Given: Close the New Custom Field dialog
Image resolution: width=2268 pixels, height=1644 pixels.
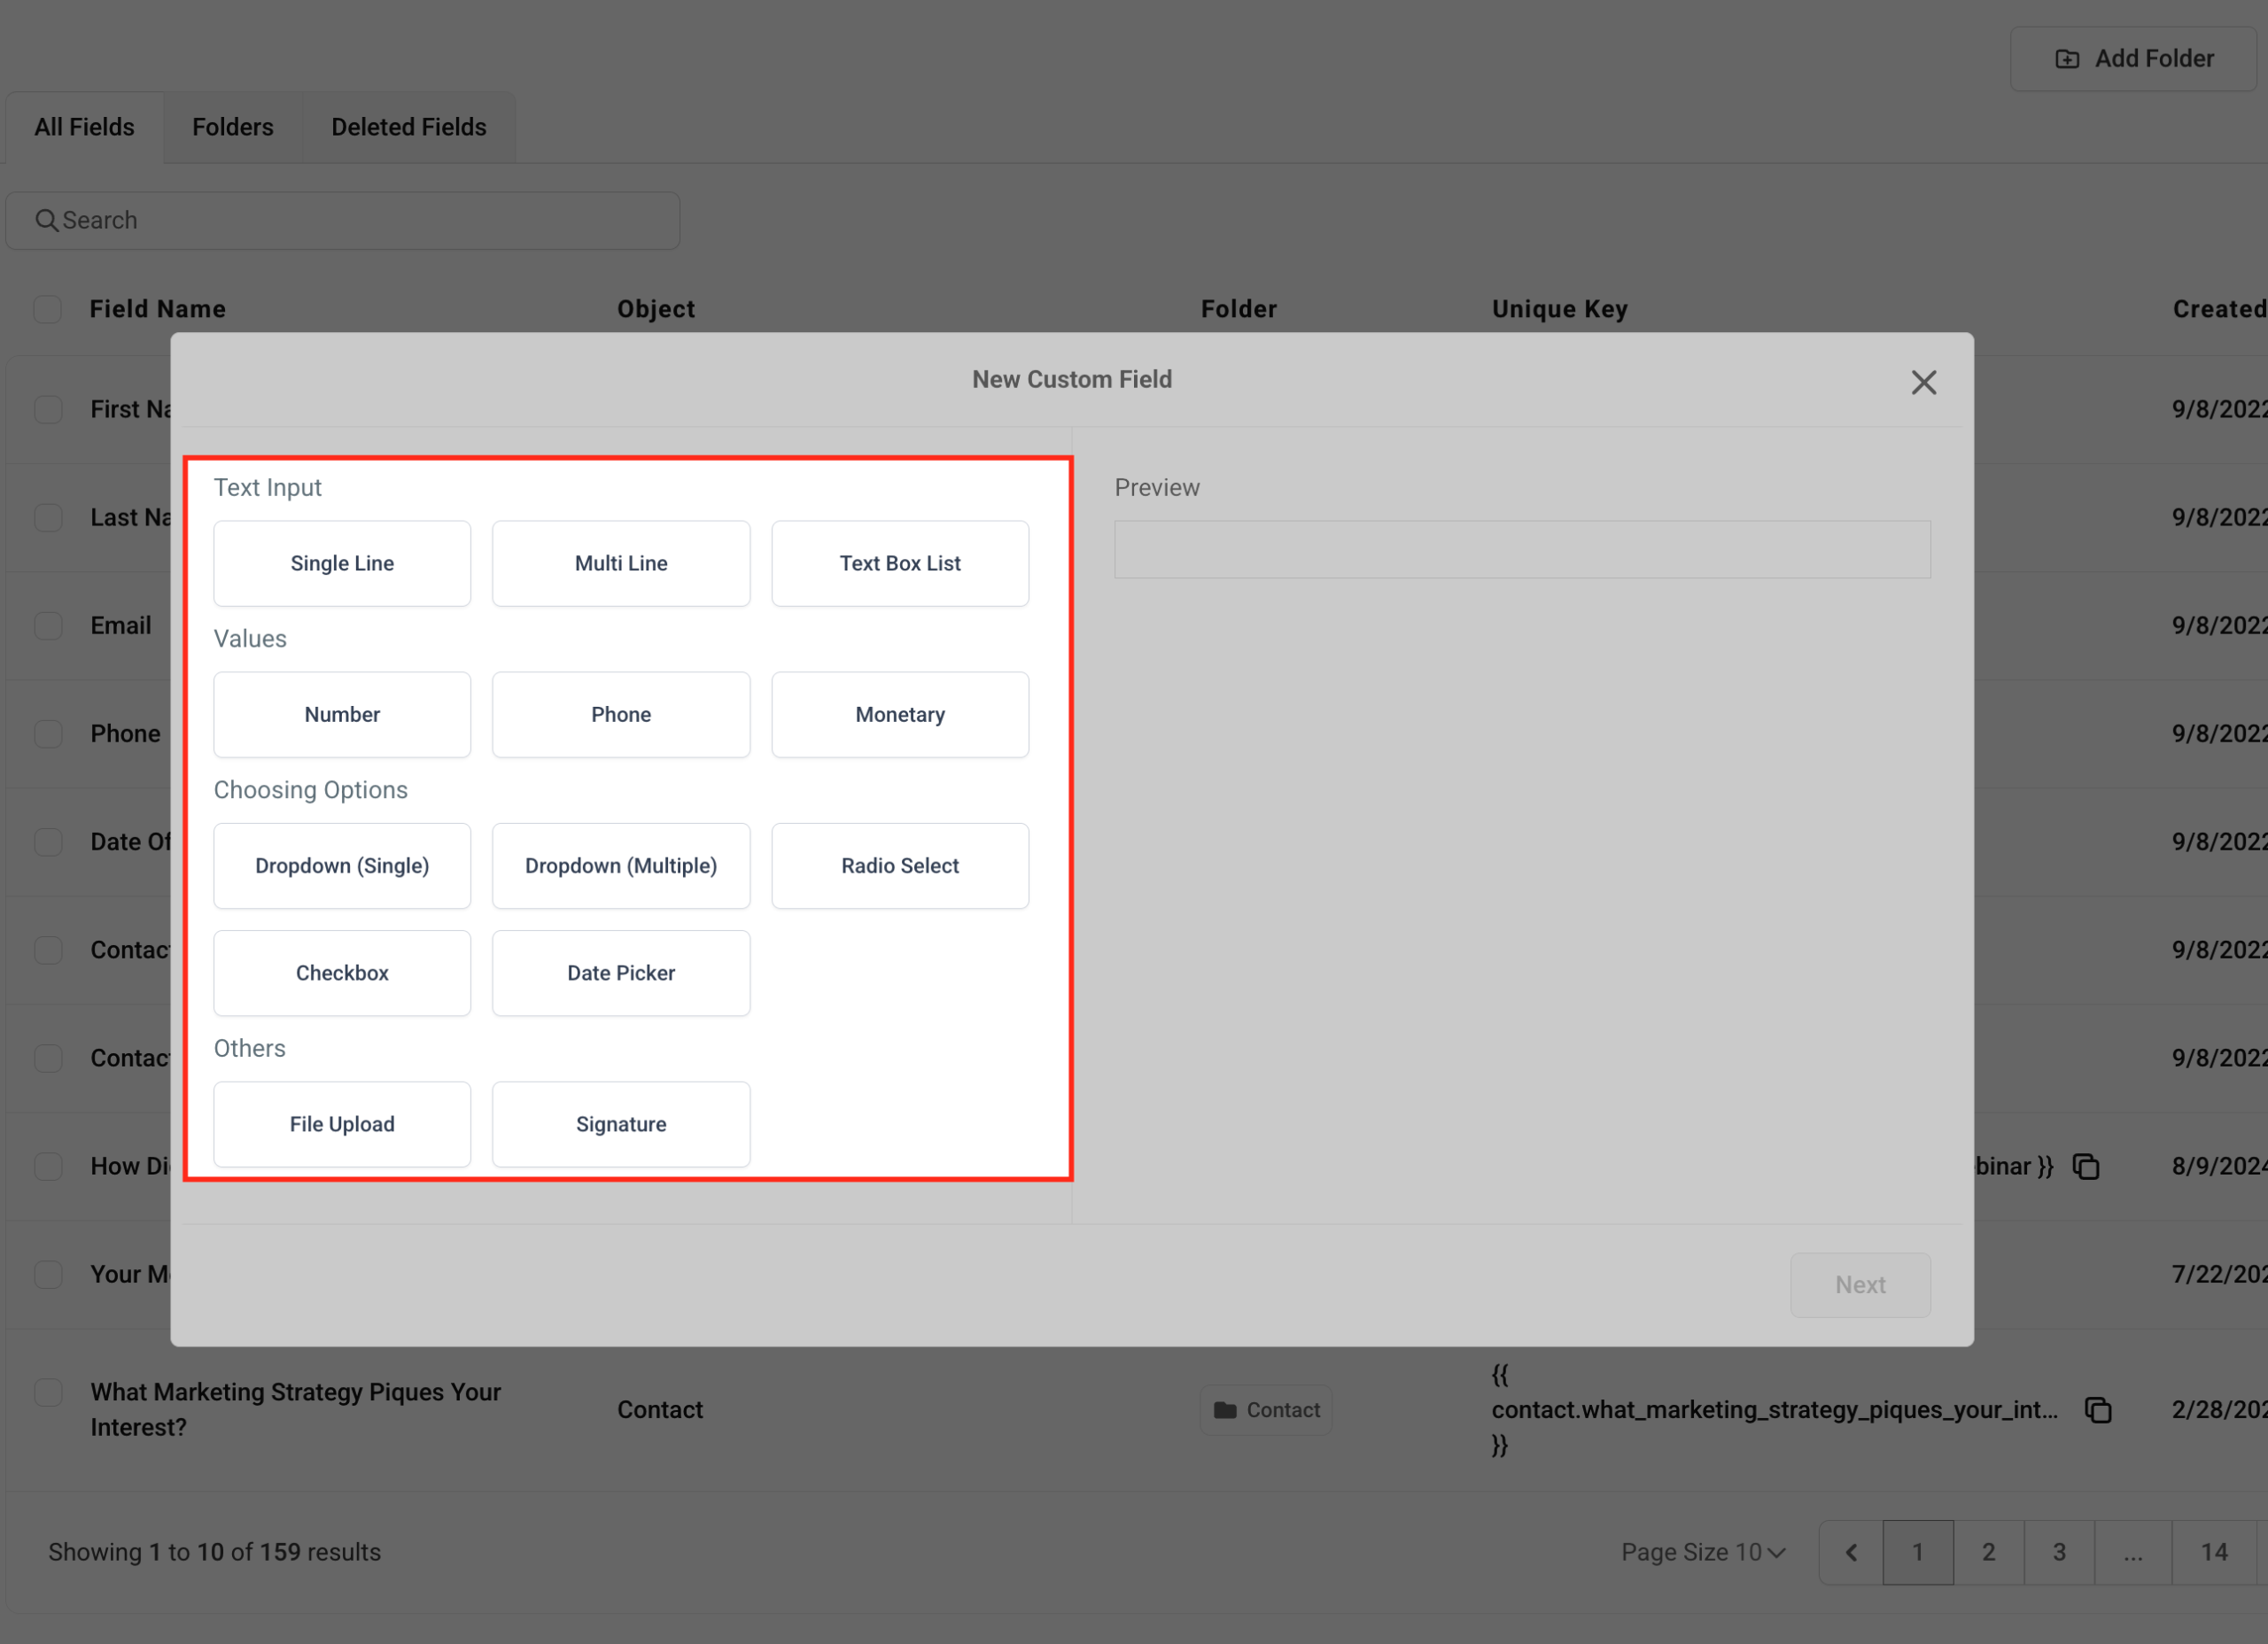Looking at the screenshot, I should (1924, 381).
